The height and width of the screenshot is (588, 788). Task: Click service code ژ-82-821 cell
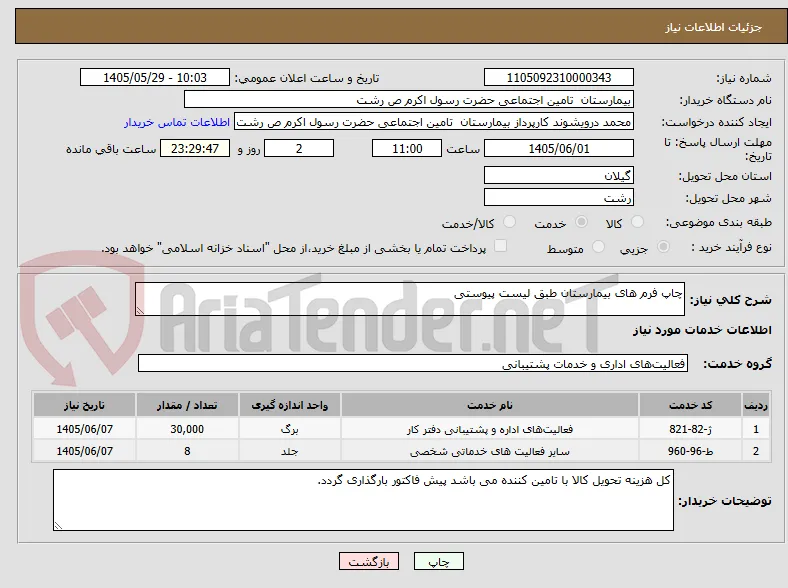(691, 429)
